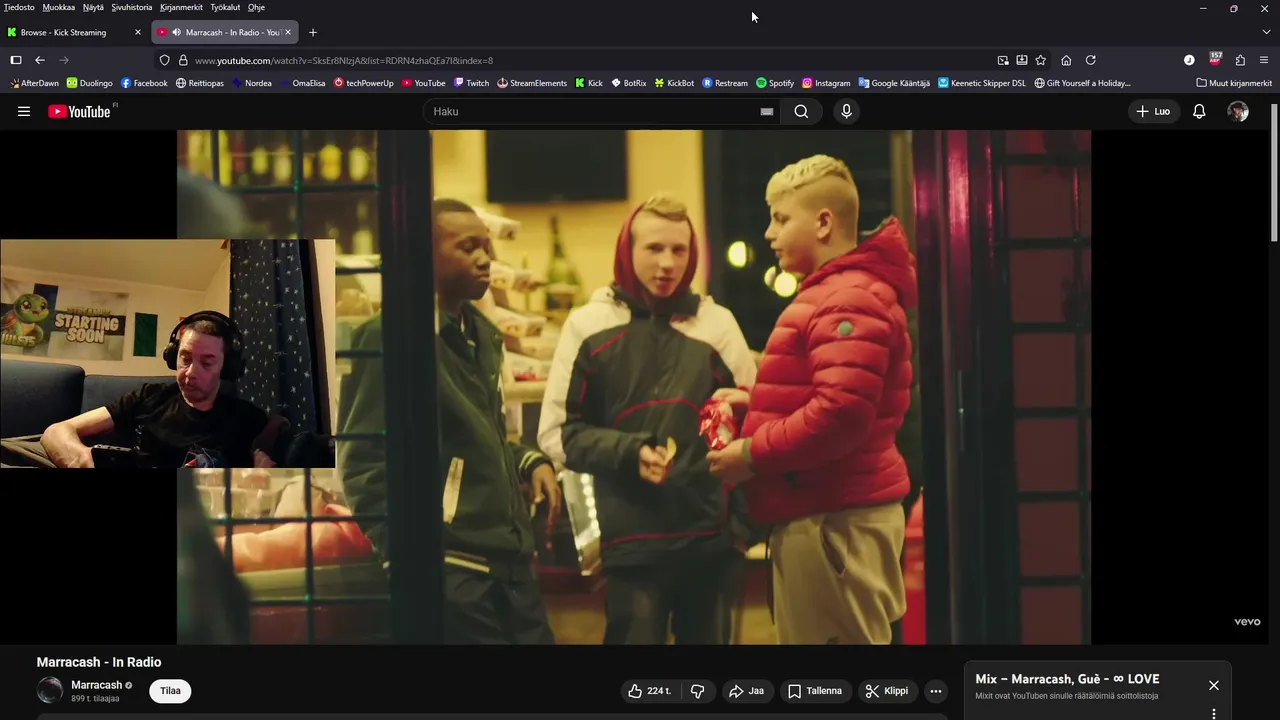1280x720 pixels.
Task: Mute the playing Marracash tab audio
Action: coord(176,32)
